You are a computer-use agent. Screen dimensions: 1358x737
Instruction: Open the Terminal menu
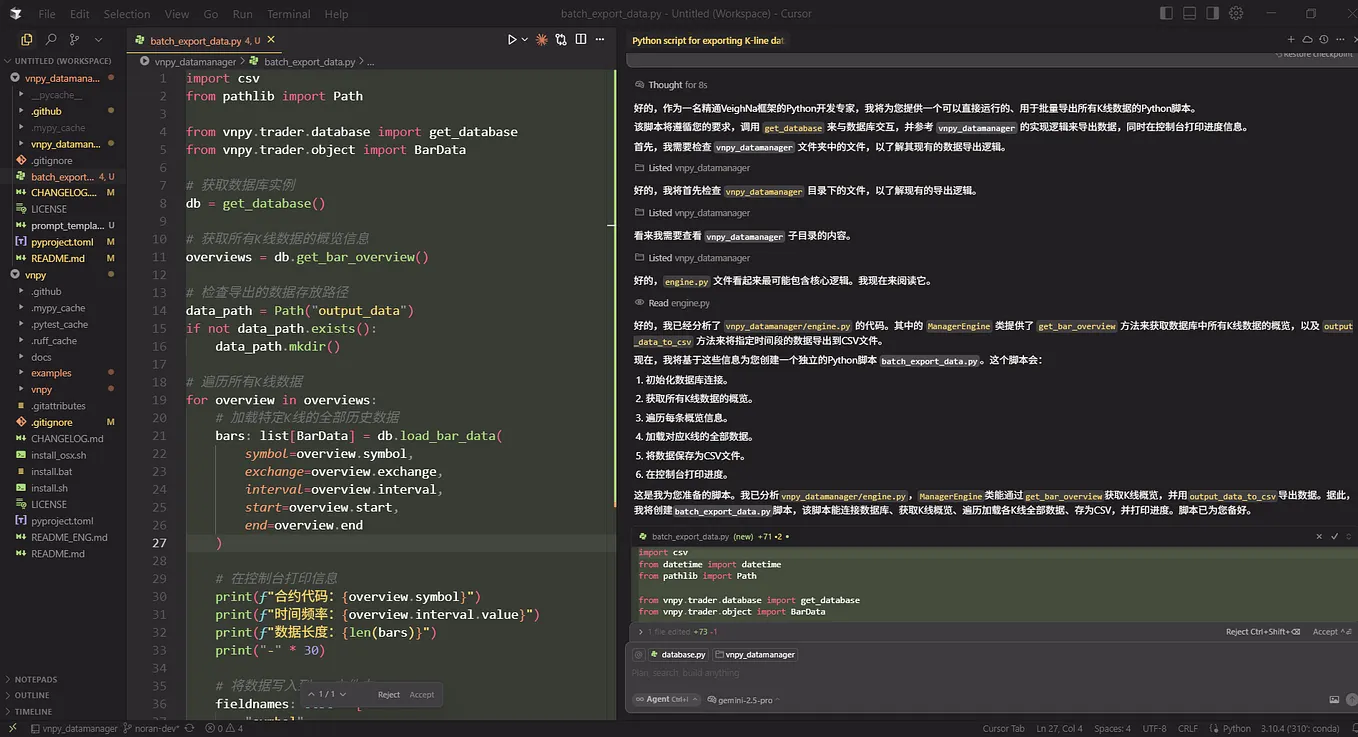pyautogui.click(x=289, y=14)
